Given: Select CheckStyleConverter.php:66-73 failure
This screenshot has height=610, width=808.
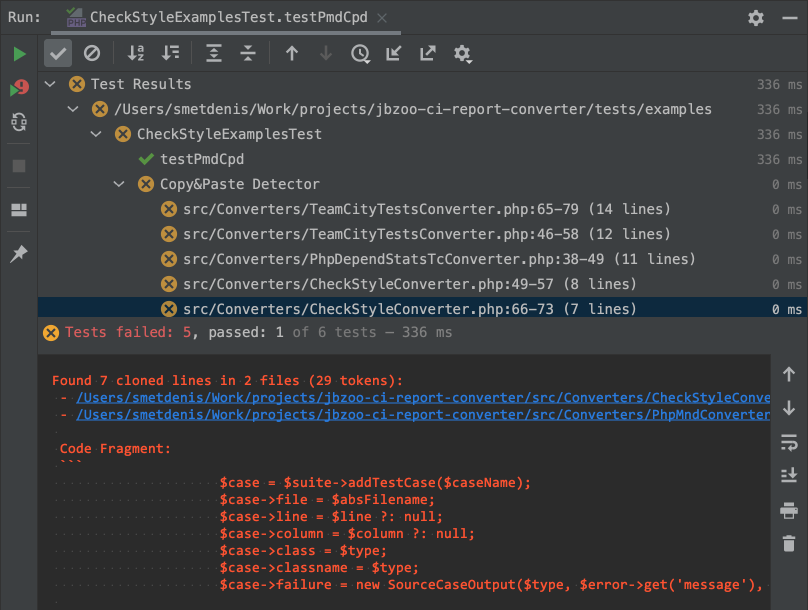Looking at the screenshot, I should (423, 309).
